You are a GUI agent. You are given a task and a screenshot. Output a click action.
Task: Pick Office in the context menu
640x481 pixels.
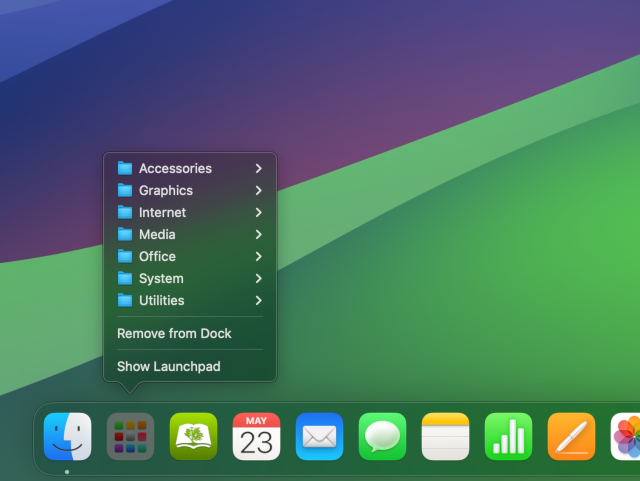pyautogui.click(x=190, y=256)
